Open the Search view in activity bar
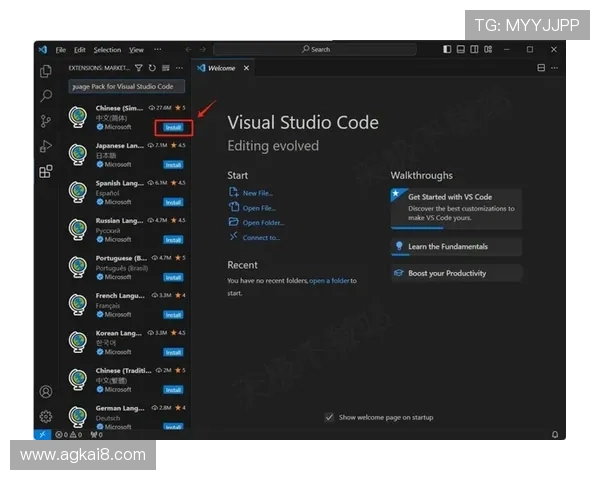The height and width of the screenshot is (480, 600). tap(45, 96)
